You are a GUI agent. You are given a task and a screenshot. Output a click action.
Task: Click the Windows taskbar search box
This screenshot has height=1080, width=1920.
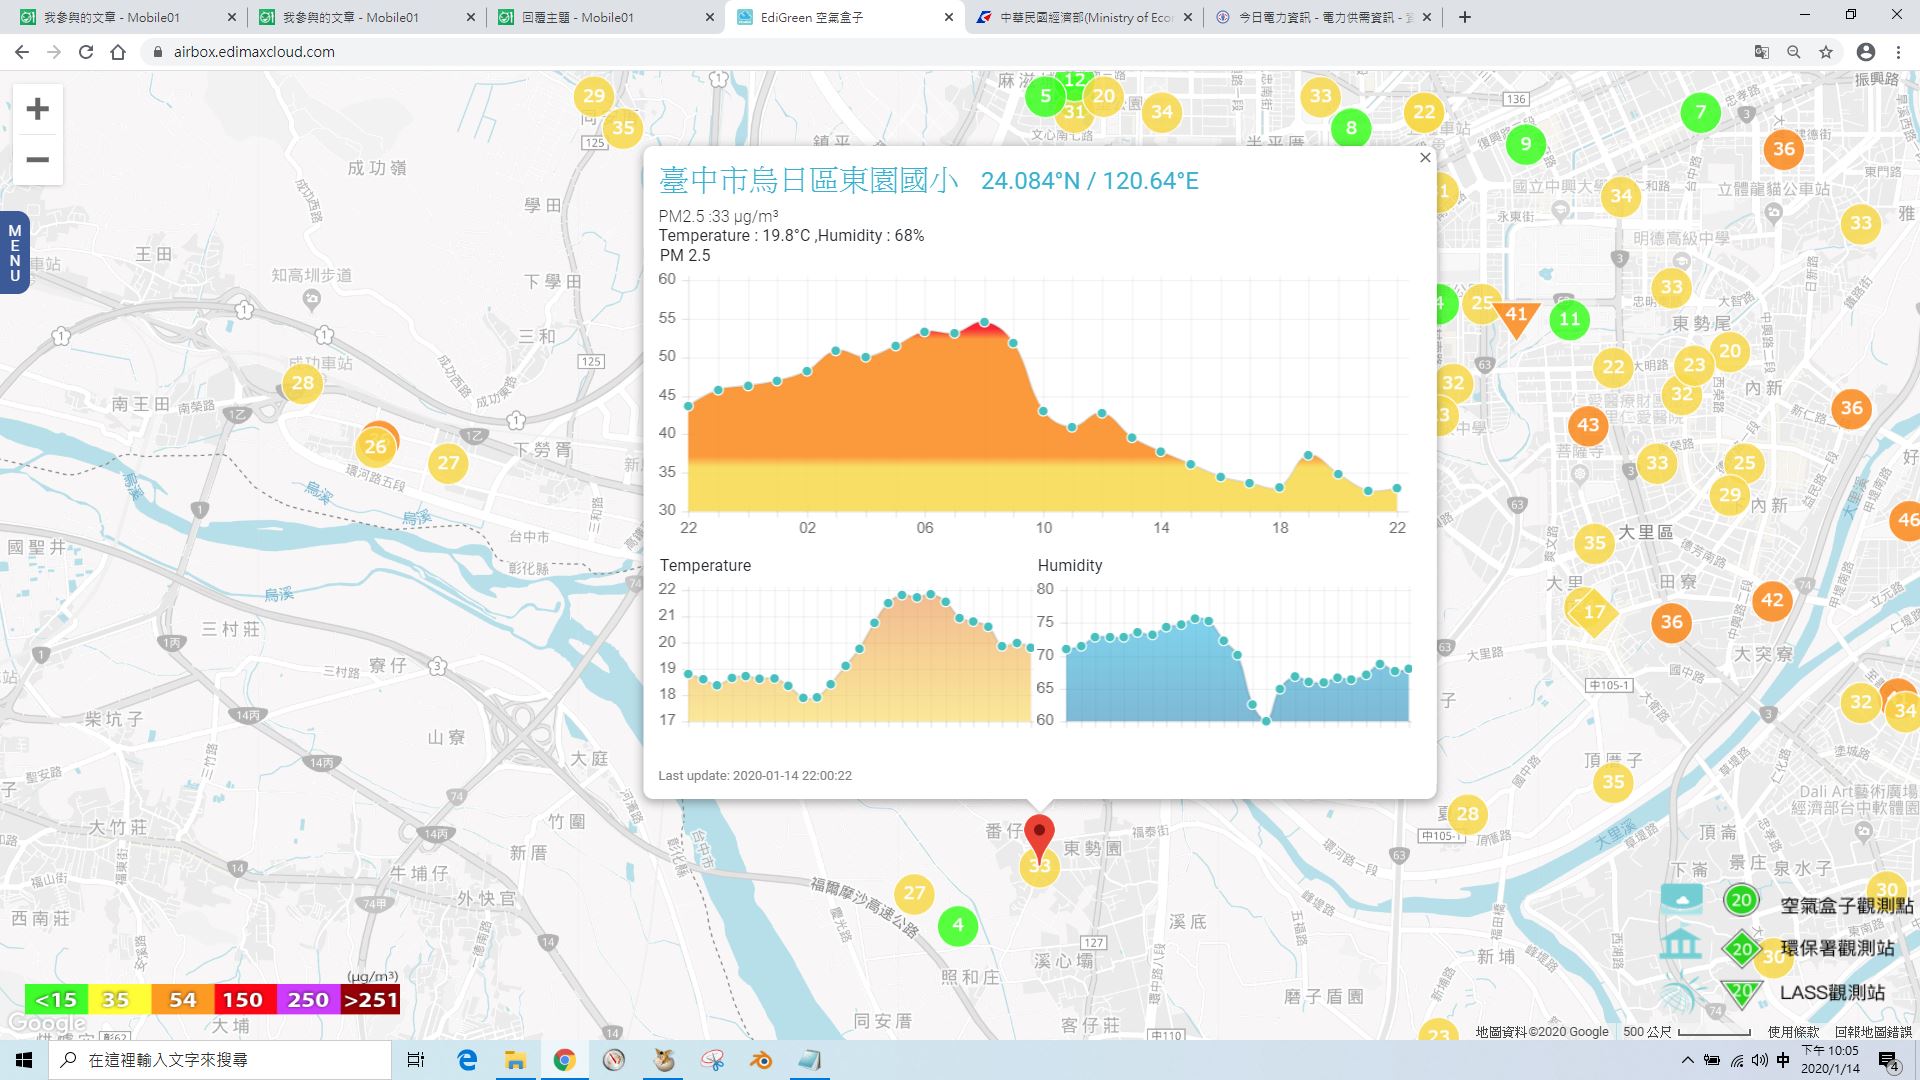click(220, 1060)
